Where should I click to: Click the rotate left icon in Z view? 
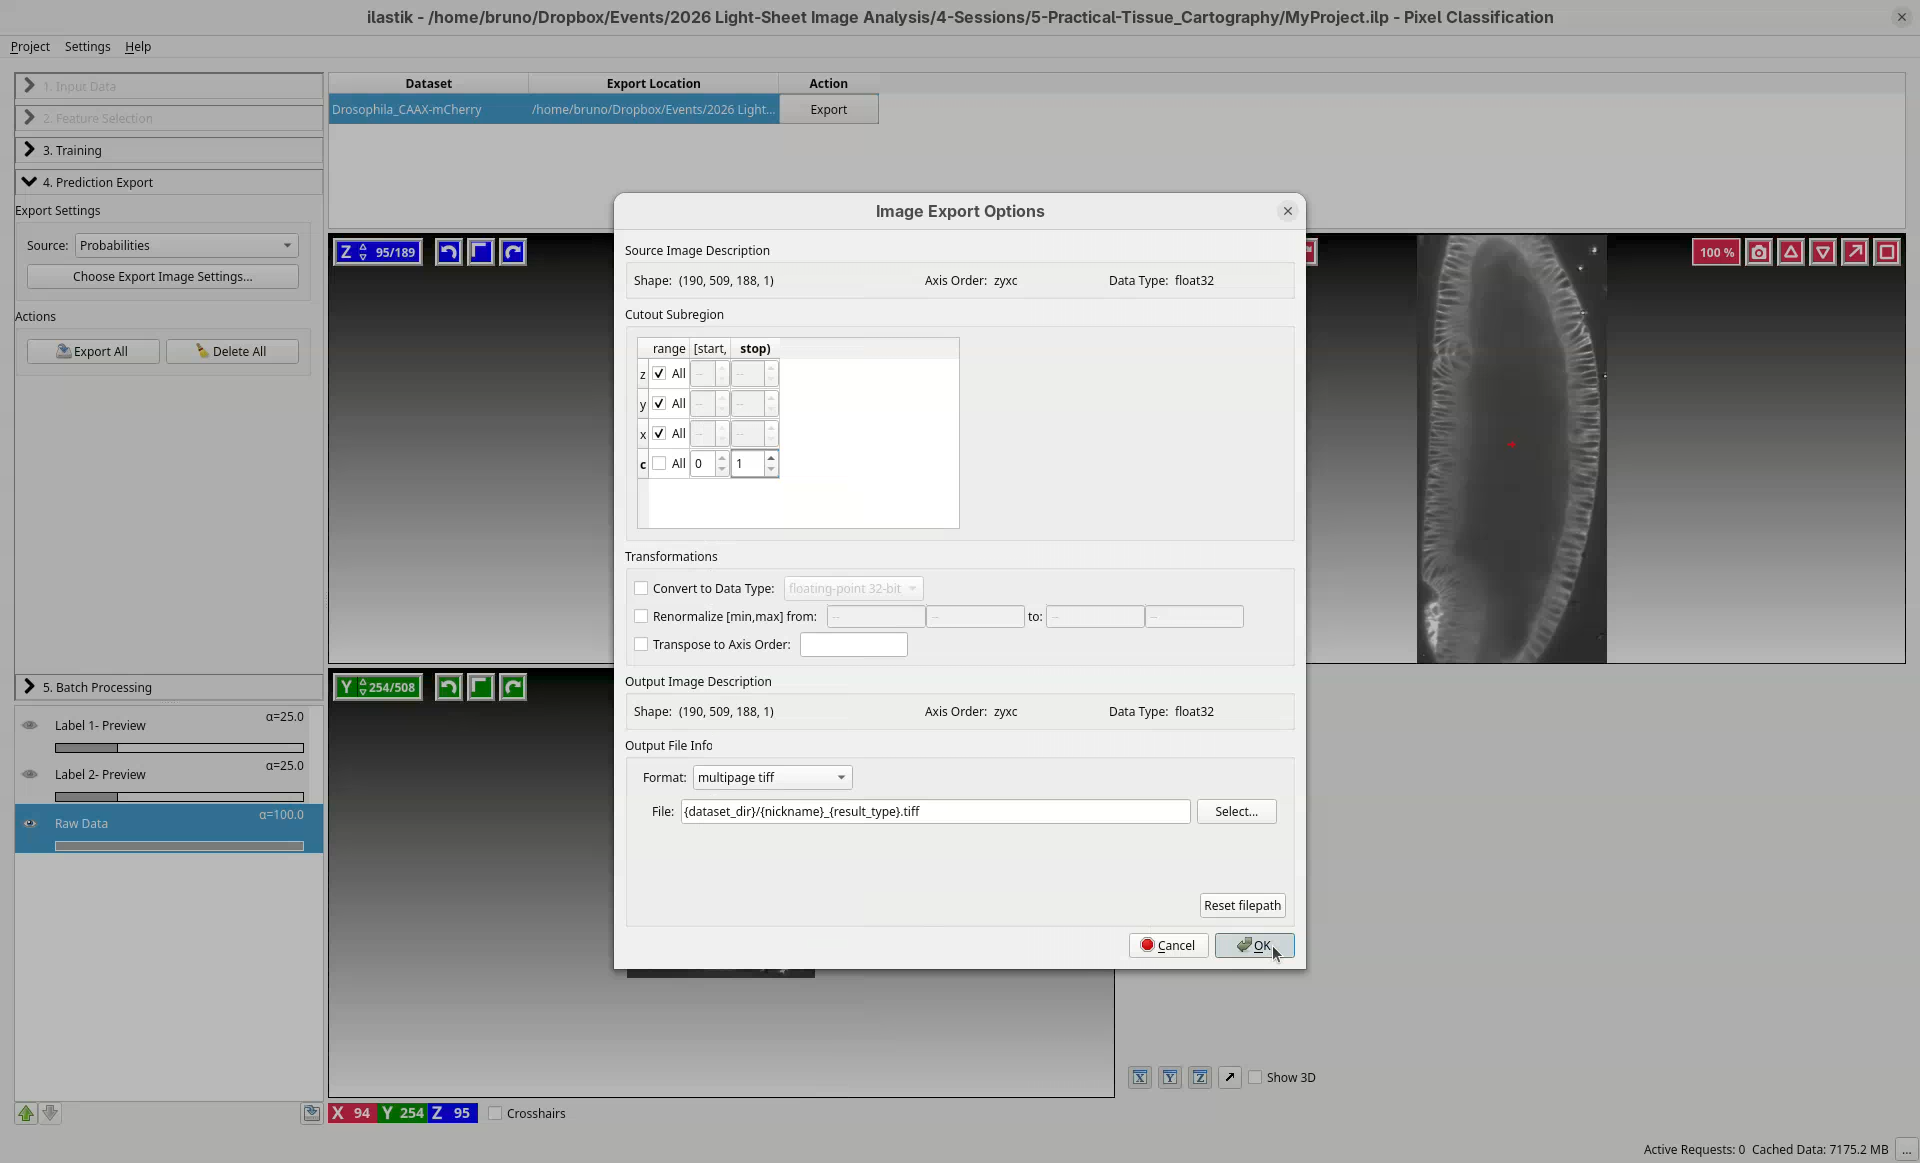click(x=448, y=252)
